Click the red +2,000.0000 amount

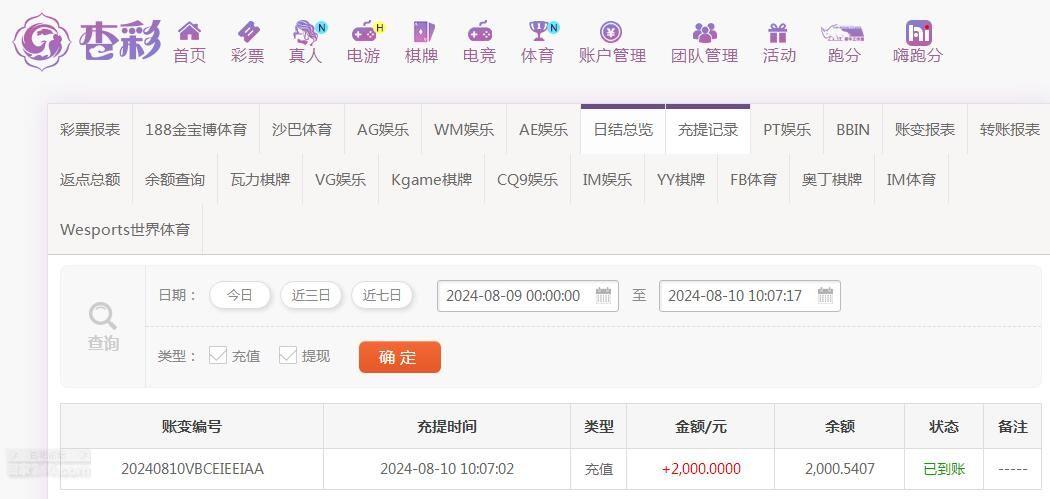click(701, 469)
